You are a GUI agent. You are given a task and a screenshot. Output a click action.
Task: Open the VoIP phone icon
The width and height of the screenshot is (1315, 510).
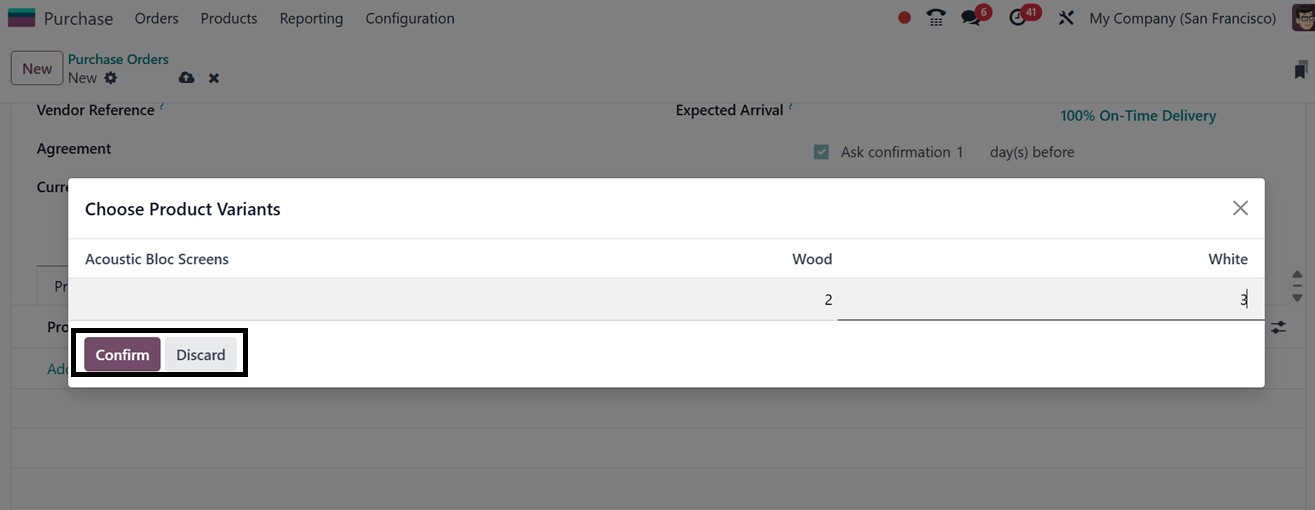[936, 18]
